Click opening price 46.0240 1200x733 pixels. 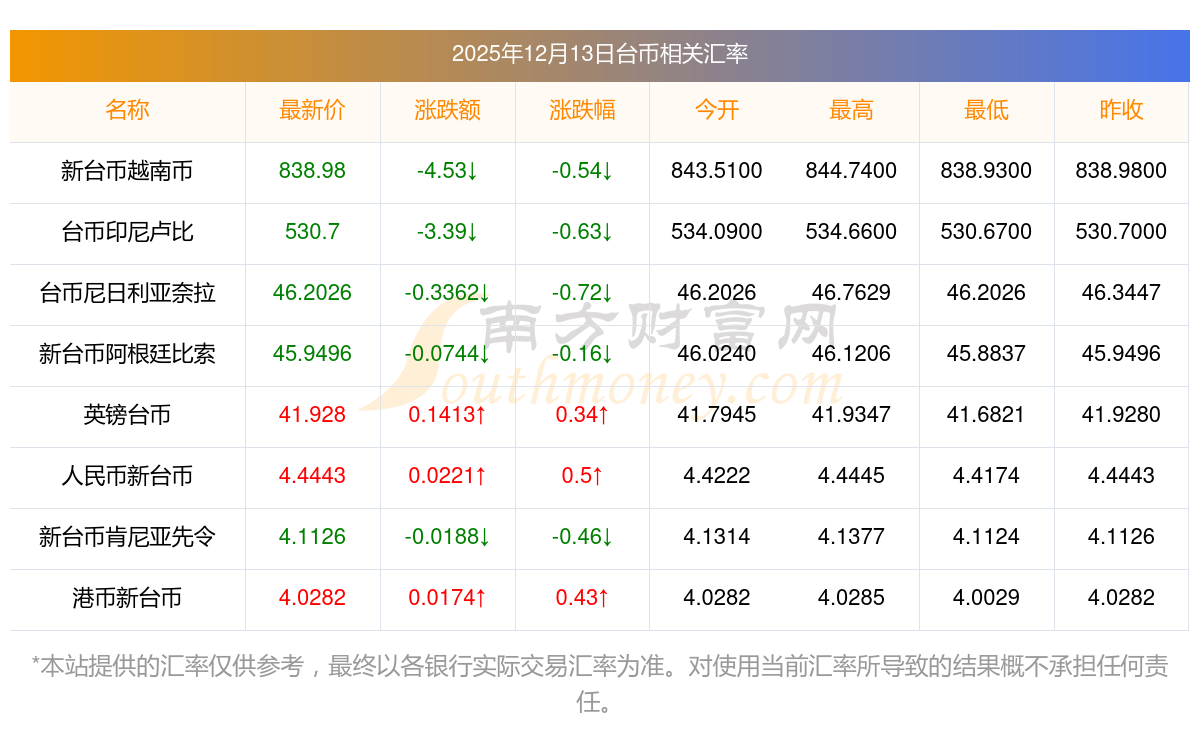click(x=717, y=354)
